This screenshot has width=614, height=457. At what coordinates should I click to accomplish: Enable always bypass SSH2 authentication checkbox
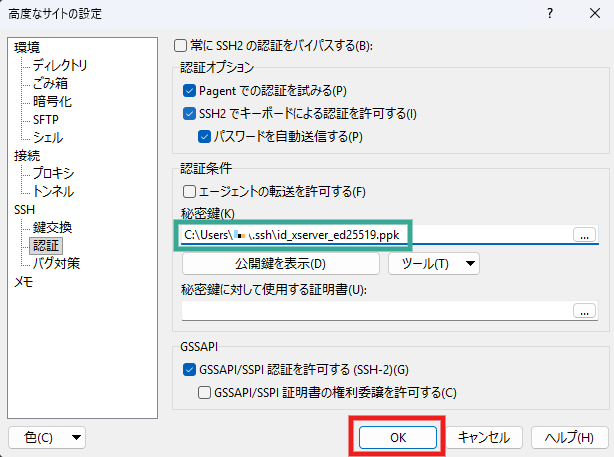(181, 46)
